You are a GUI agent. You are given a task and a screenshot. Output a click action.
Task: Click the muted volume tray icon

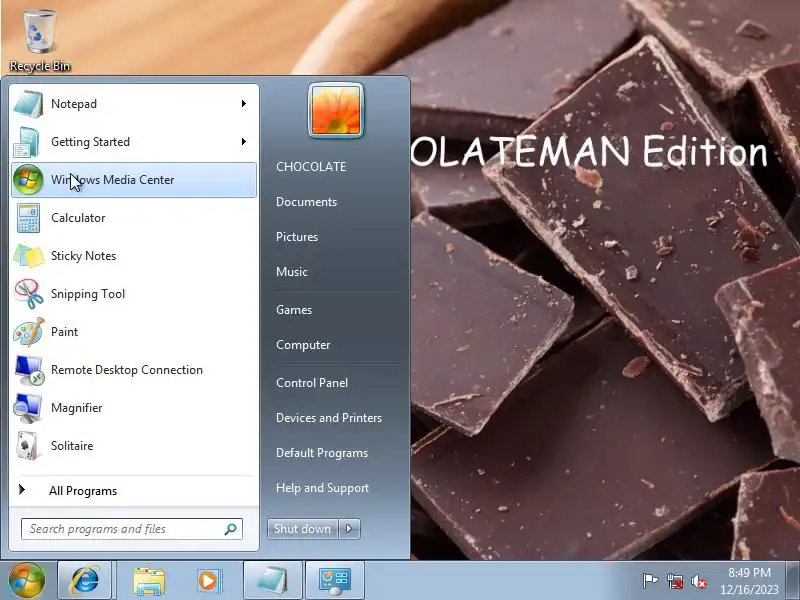tap(699, 581)
